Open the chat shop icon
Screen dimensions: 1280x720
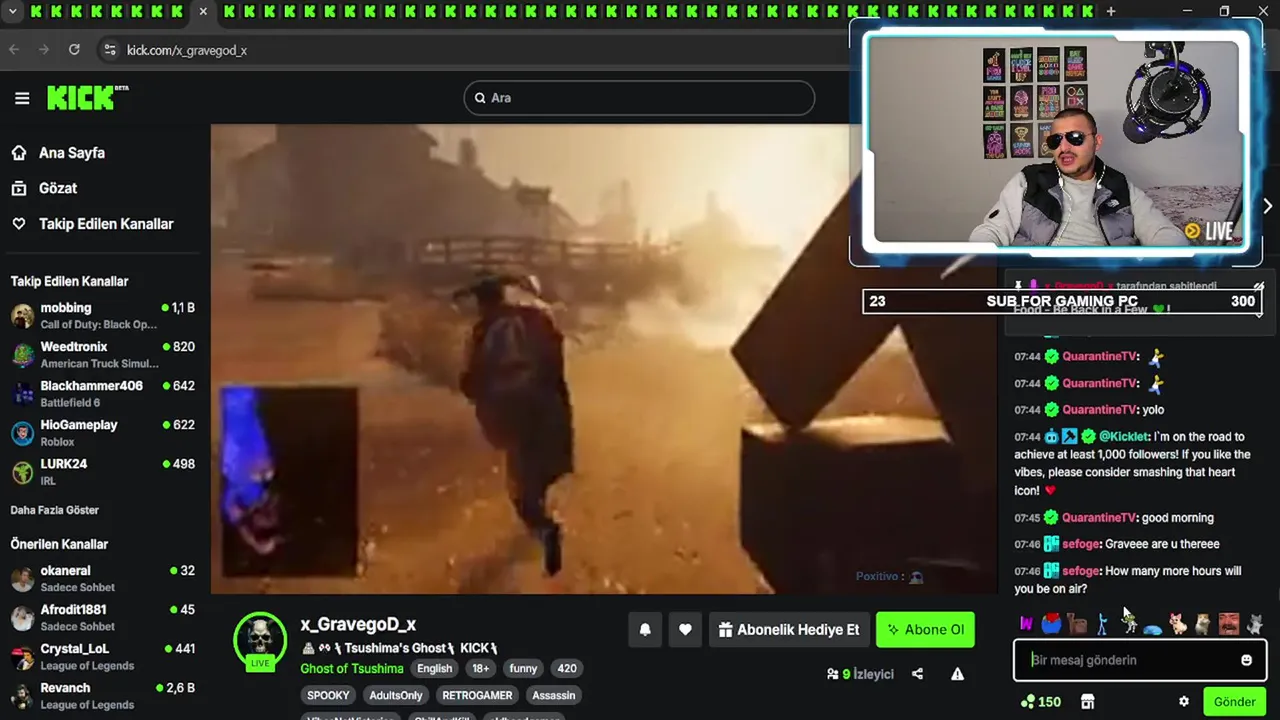(x=1088, y=702)
